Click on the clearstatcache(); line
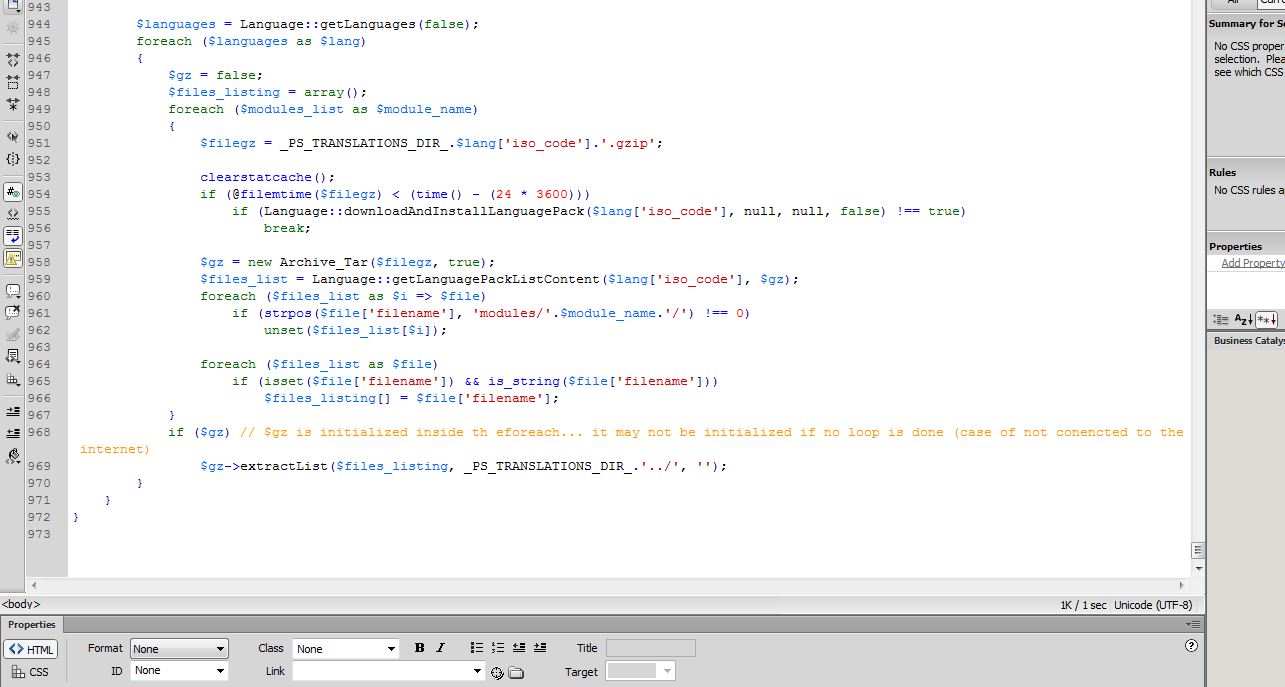Viewport: 1285px width, 687px height. [268, 177]
